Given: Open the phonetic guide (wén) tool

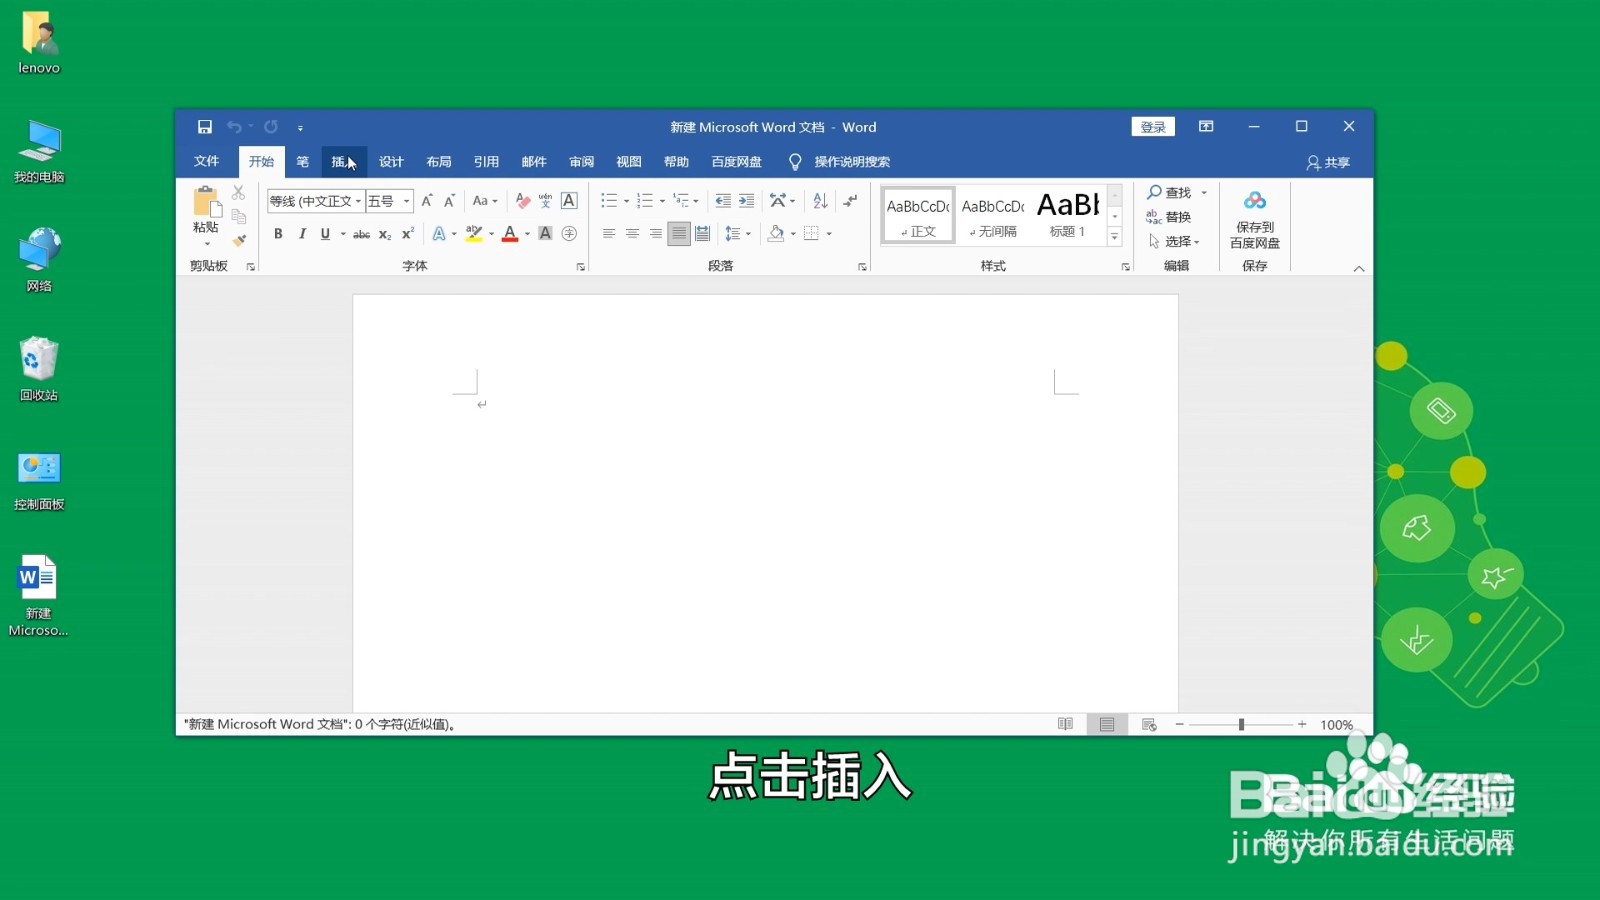Looking at the screenshot, I should tap(545, 201).
